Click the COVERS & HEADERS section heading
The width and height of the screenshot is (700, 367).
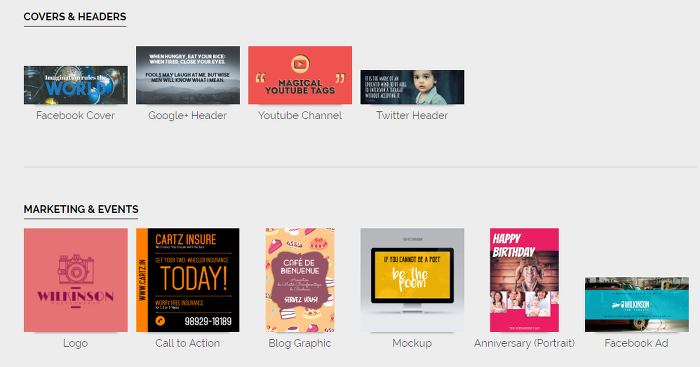(75, 17)
